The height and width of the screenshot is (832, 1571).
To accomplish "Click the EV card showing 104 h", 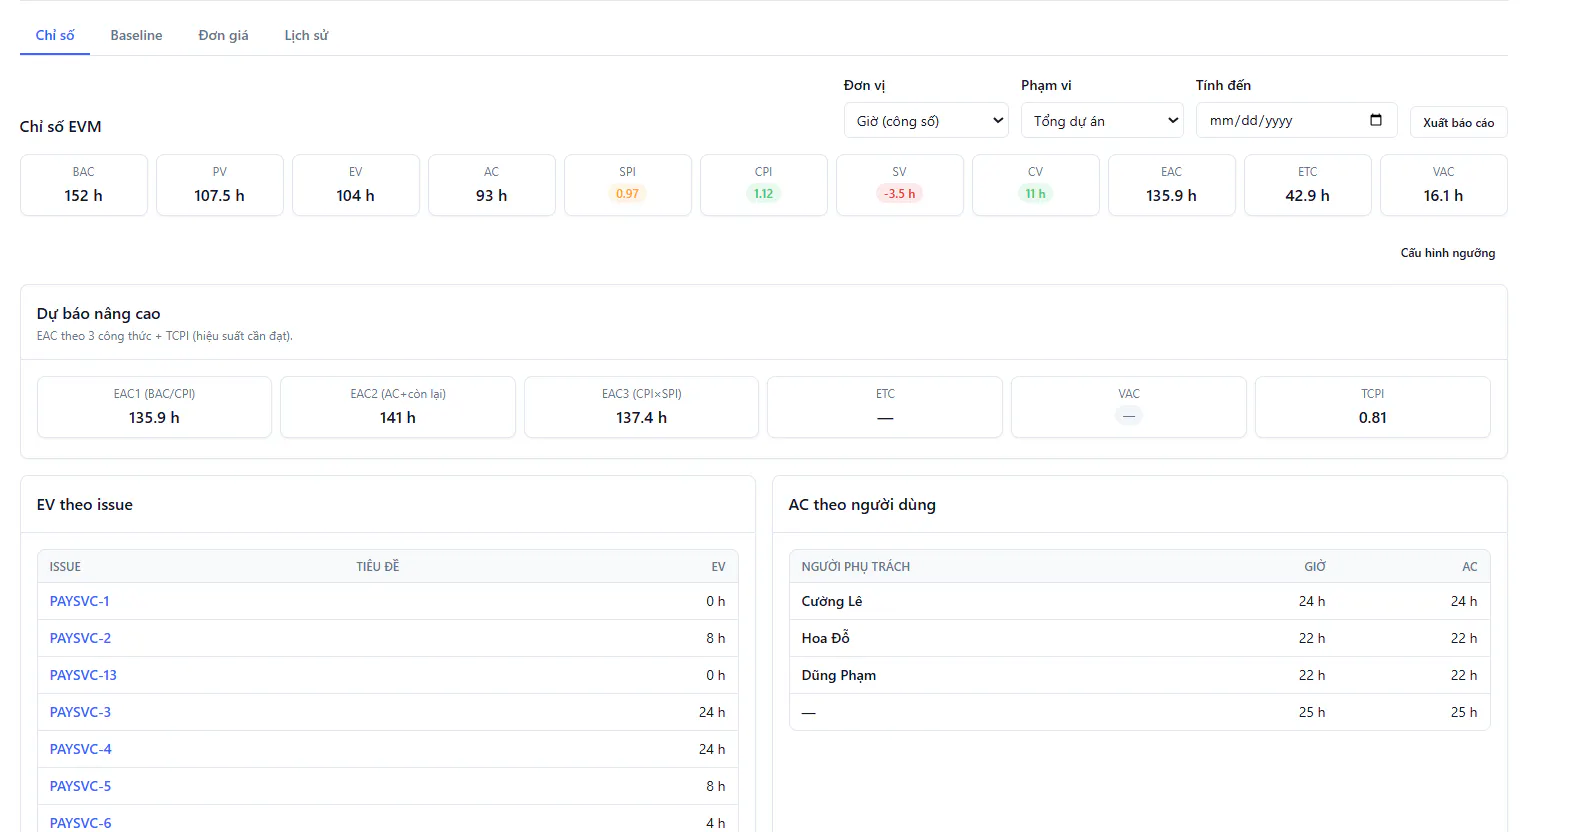I will (x=356, y=185).
